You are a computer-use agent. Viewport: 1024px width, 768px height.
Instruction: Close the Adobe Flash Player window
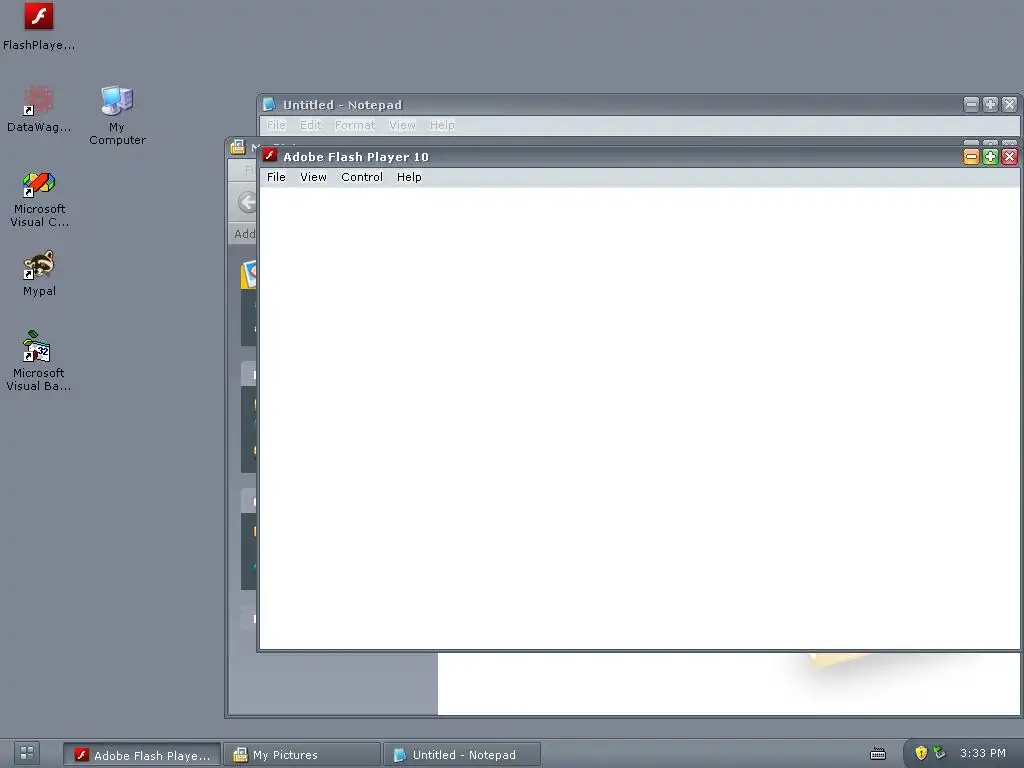coord(1010,157)
